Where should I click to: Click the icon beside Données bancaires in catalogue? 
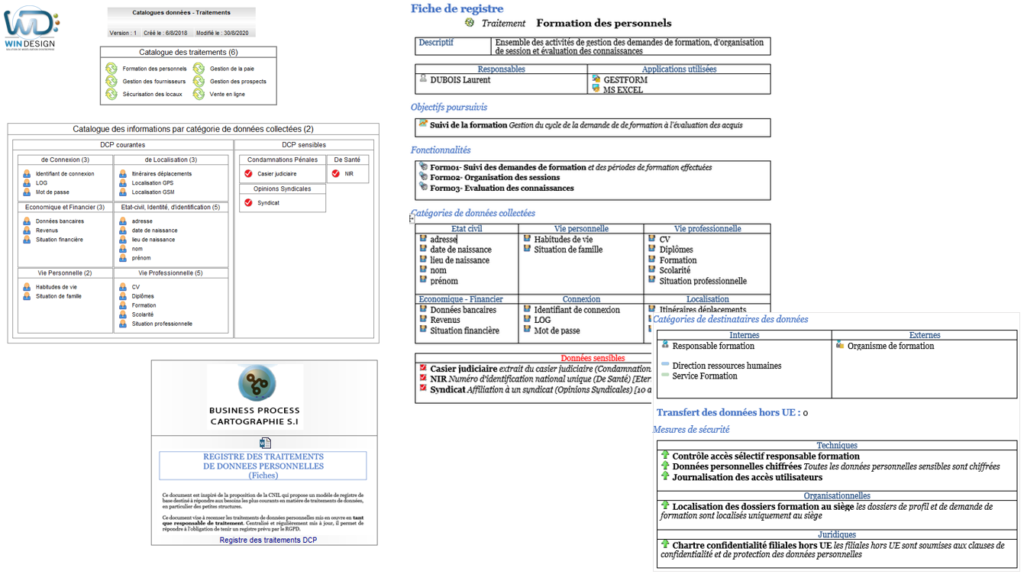coord(27,221)
